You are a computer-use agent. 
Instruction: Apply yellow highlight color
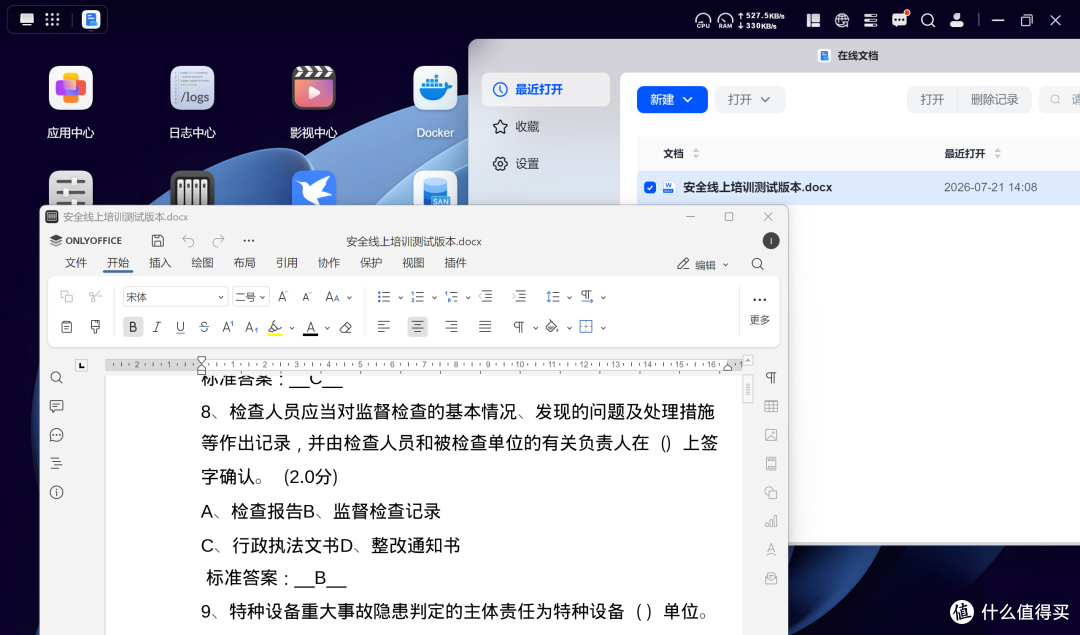point(275,327)
